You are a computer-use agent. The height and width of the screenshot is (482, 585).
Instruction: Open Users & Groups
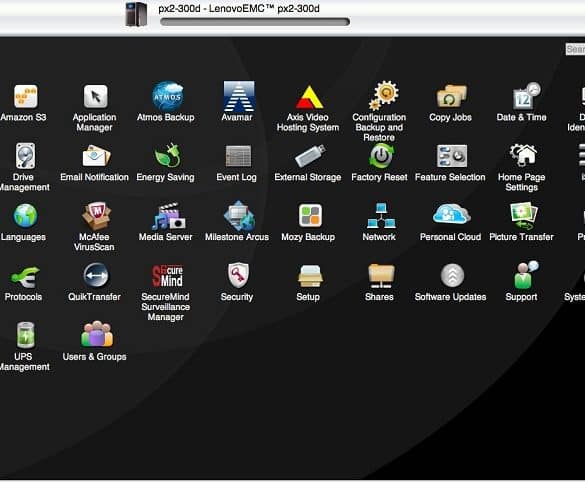(x=97, y=334)
